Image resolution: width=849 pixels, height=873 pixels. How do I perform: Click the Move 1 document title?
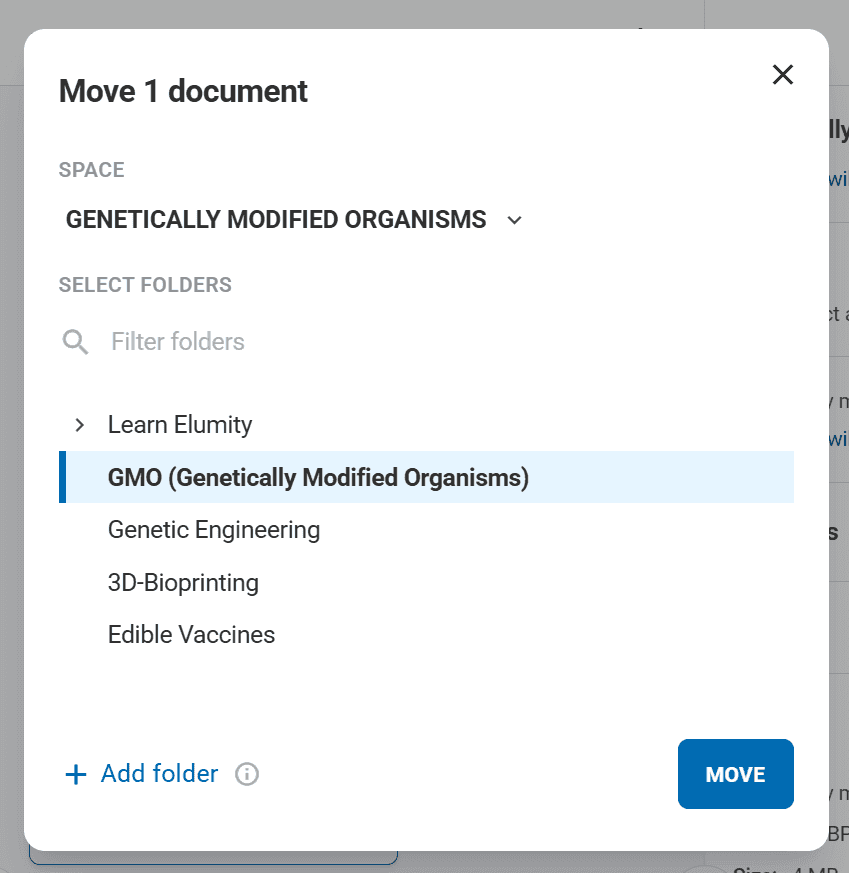tap(183, 91)
